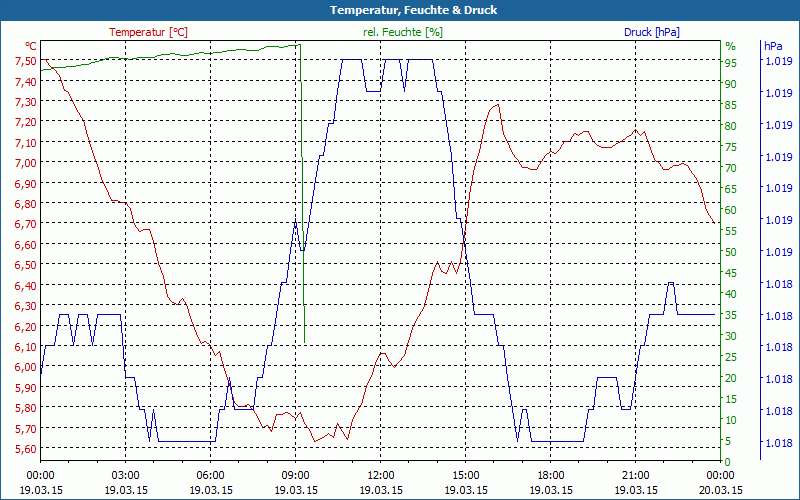Screen dimensions: 800x500
Task: Select humidity axis value 80
Action: click(731, 126)
